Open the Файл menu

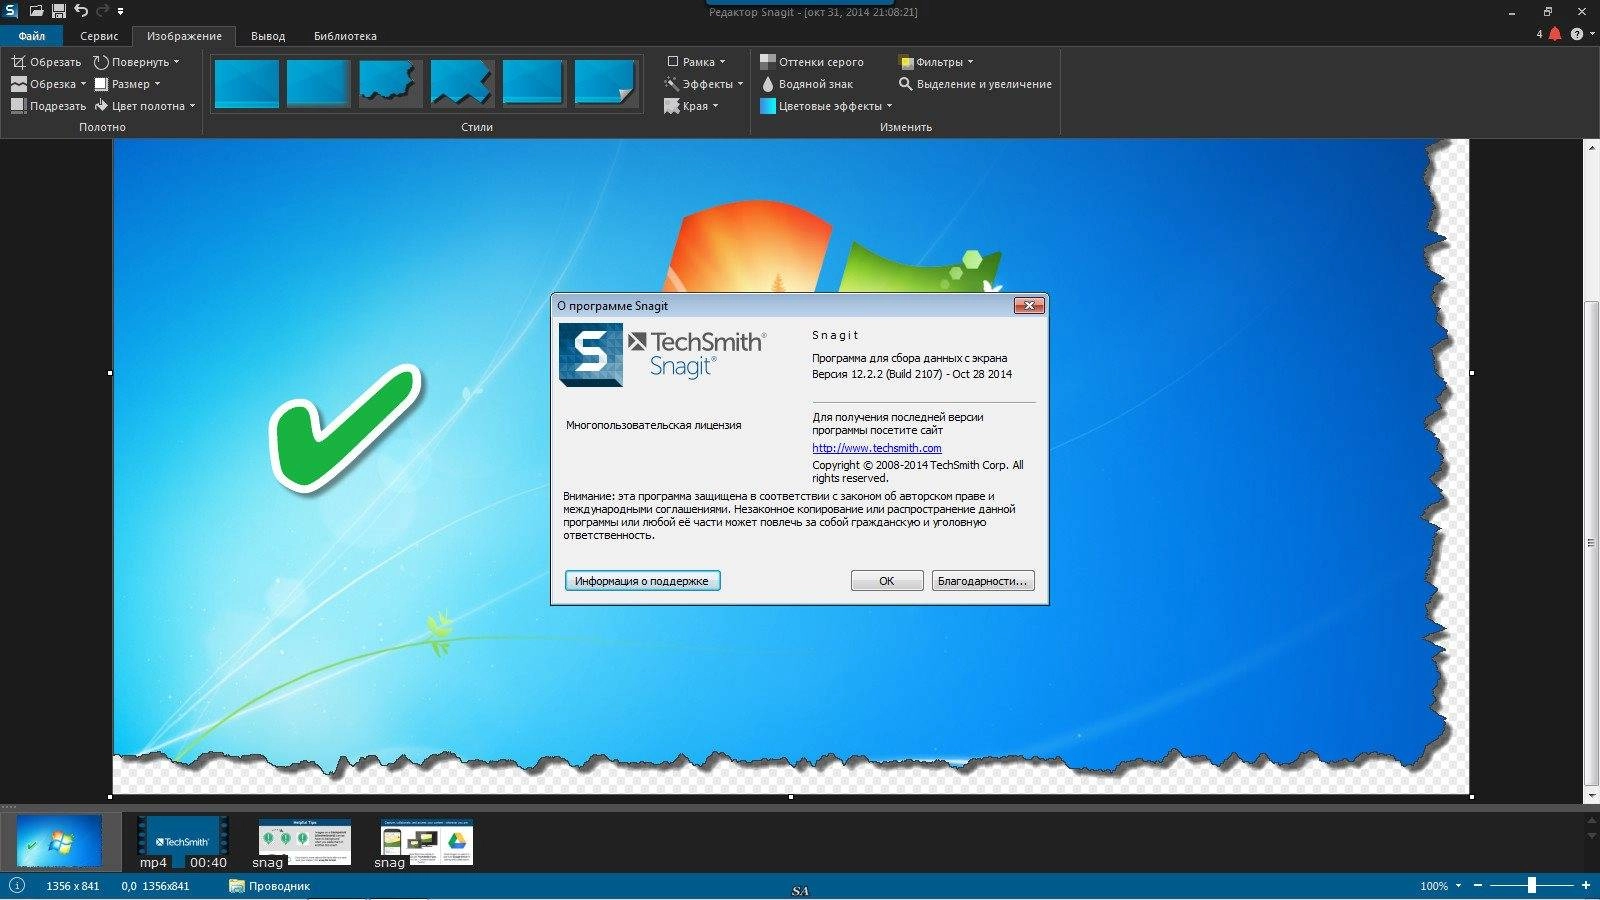[32, 36]
